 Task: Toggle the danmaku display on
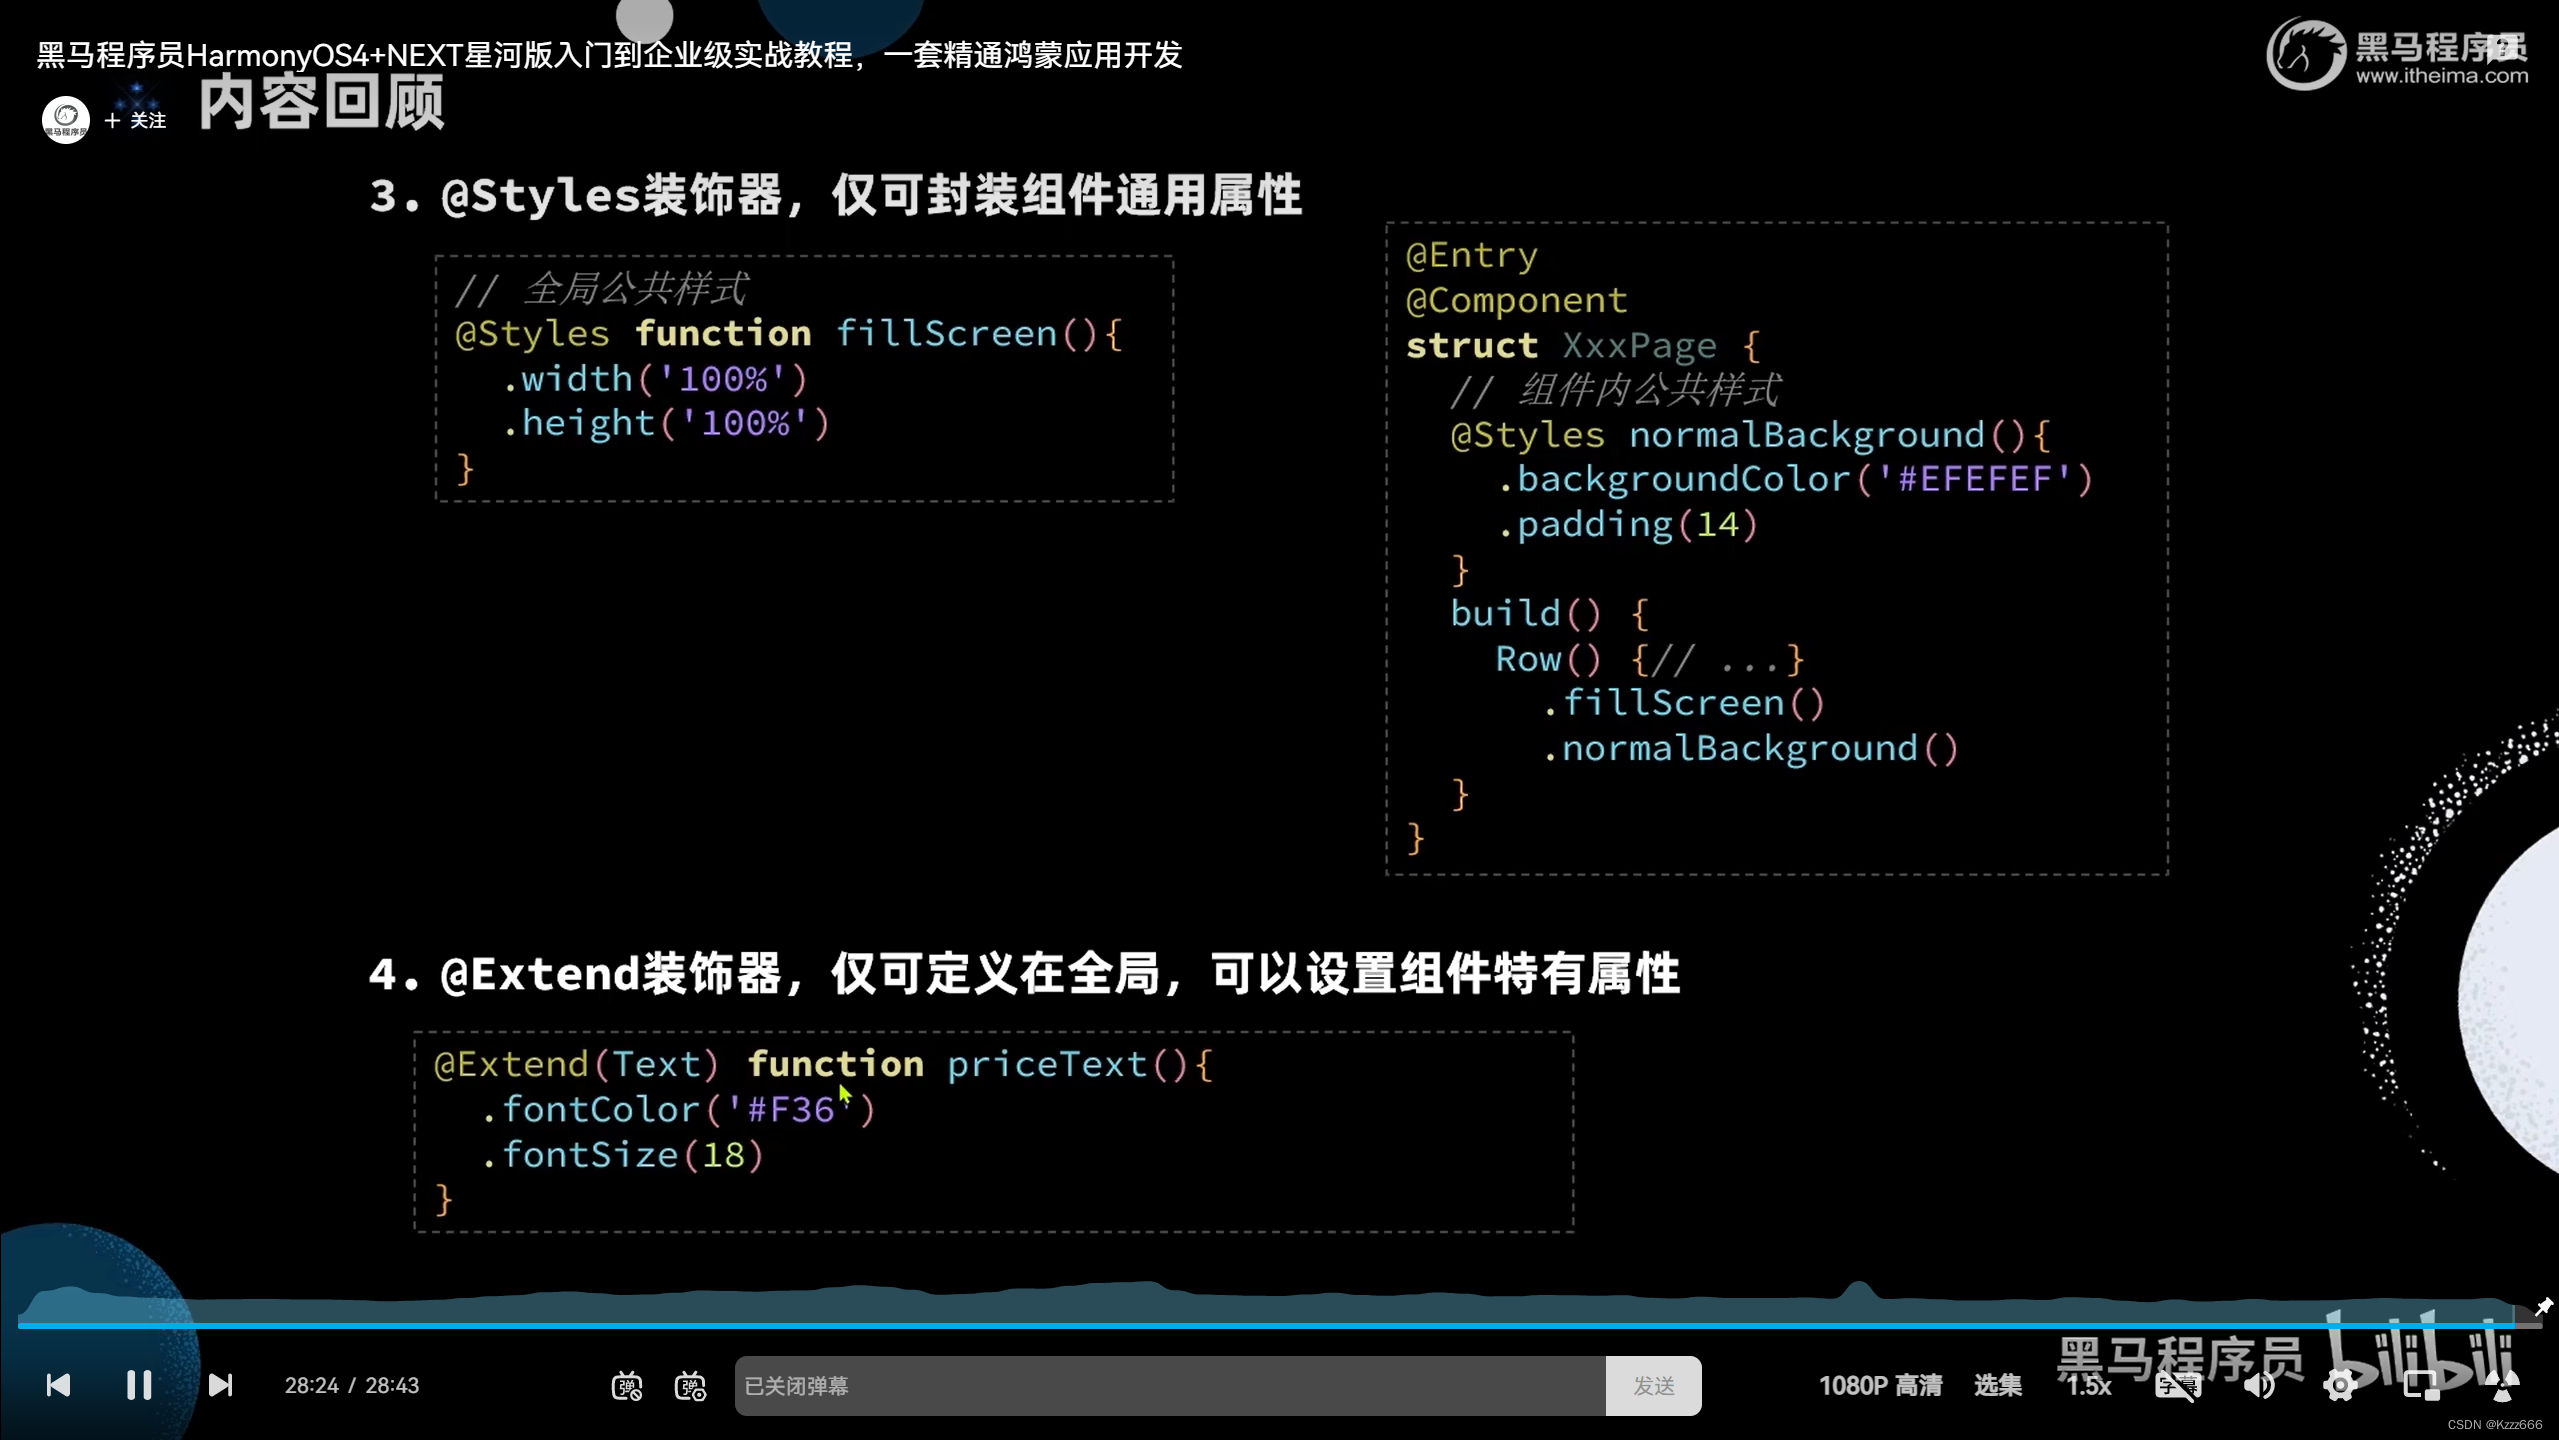click(x=627, y=1386)
